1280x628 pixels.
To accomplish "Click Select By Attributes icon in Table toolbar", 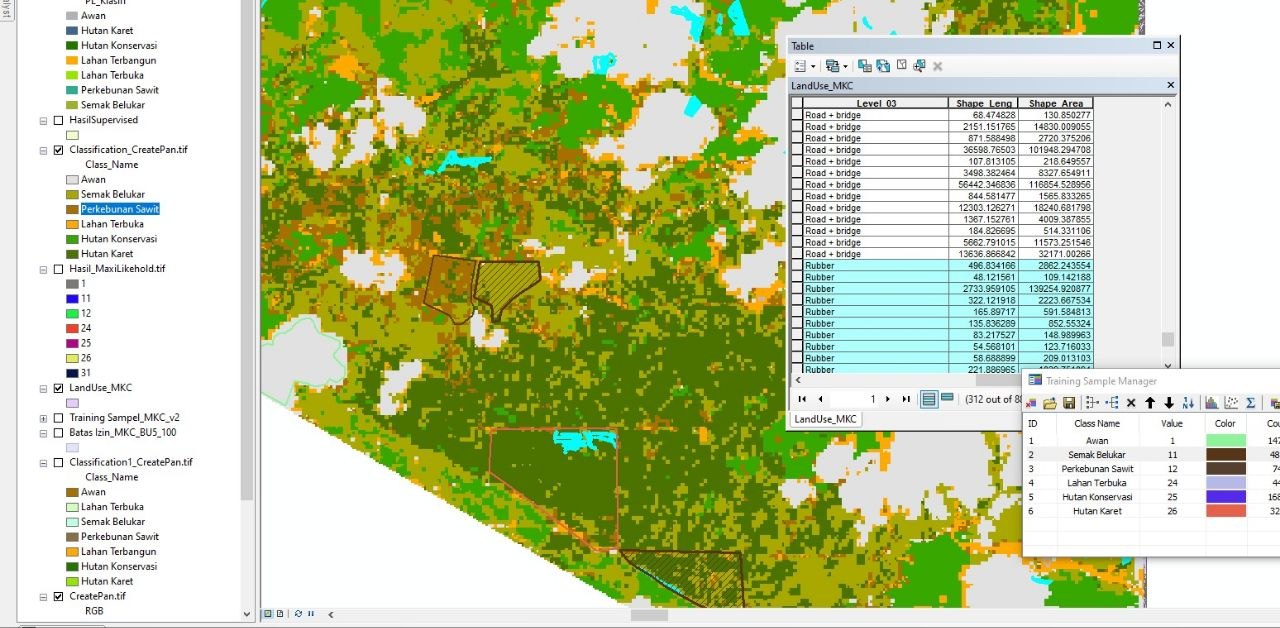I will pyautogui.click(x=865, y=66).
